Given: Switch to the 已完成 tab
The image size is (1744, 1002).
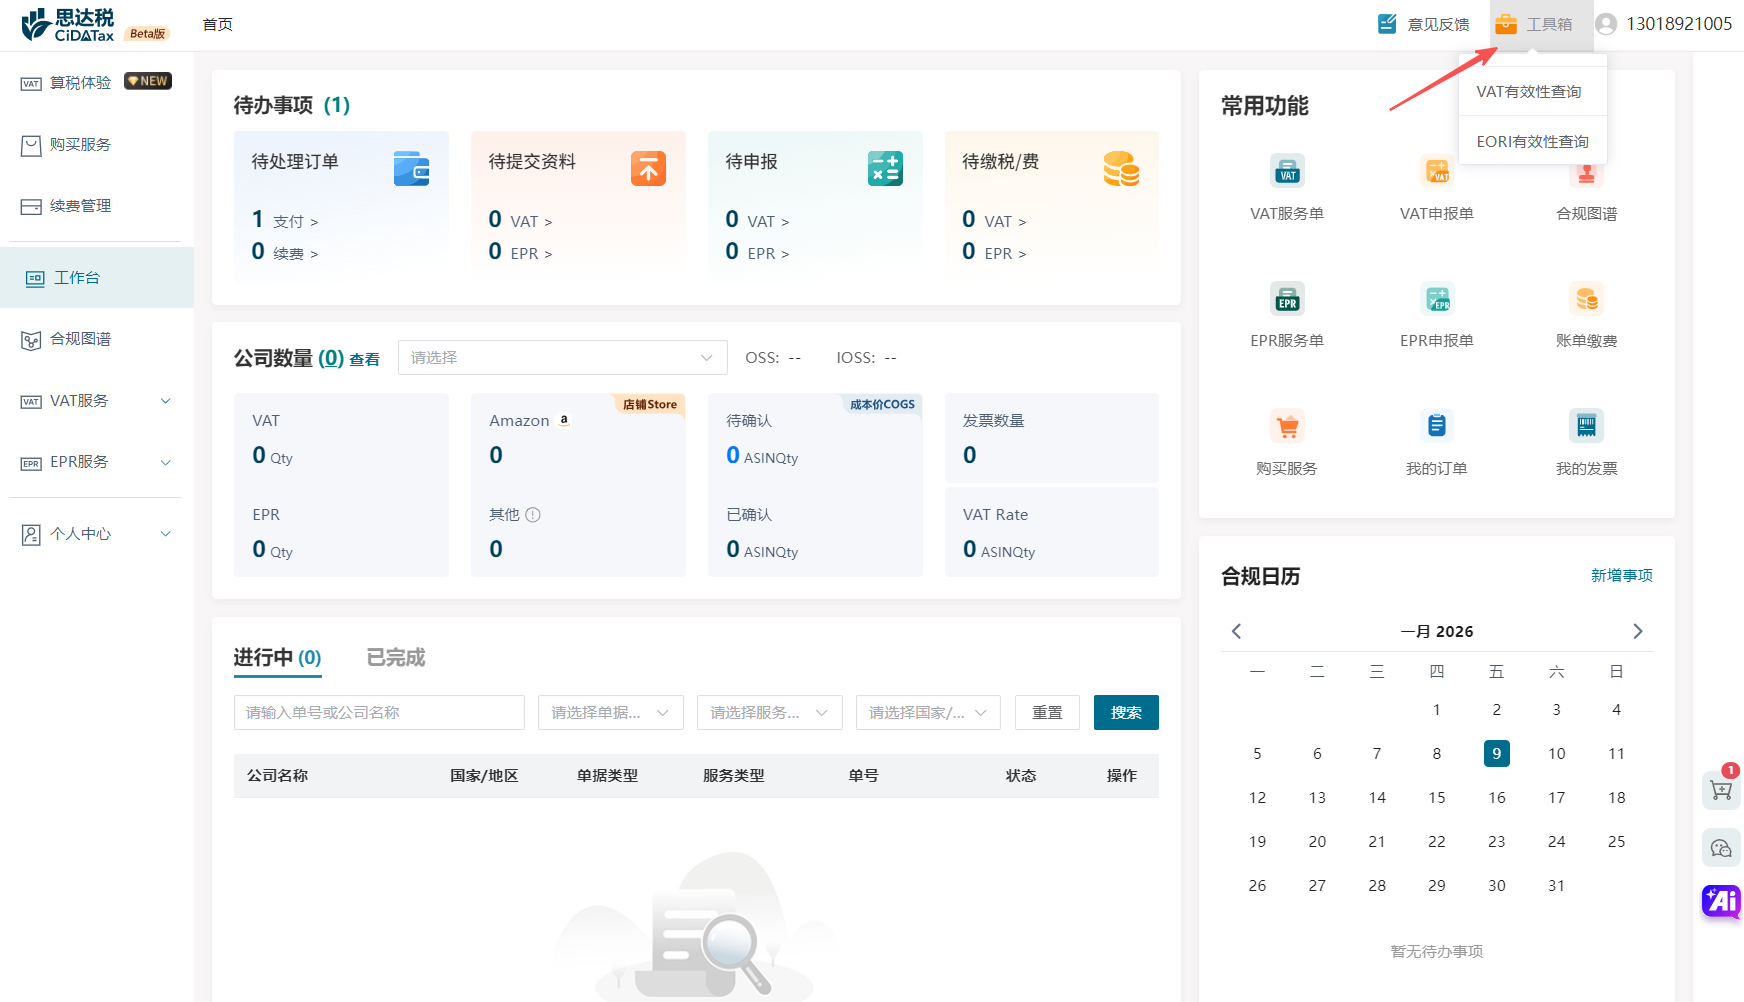Looking at the screenshot, I should 396,658.
